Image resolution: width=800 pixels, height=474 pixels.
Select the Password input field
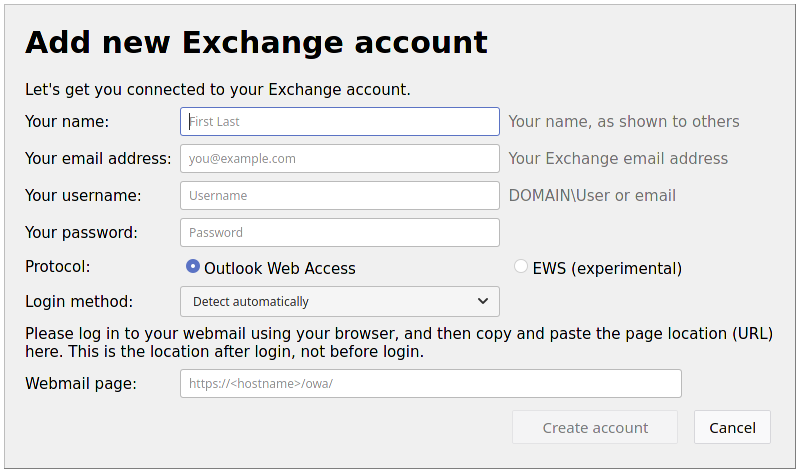(x=340, y=233)
